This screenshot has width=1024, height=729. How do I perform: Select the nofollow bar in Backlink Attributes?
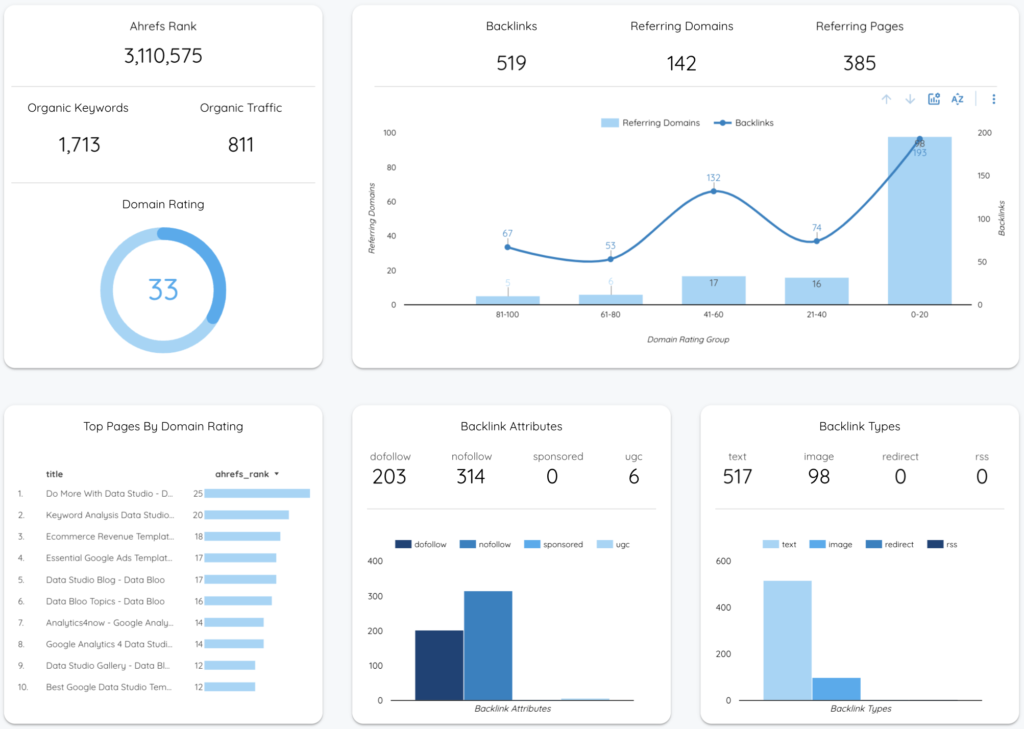pyautogui.click(x=488, y=646)
